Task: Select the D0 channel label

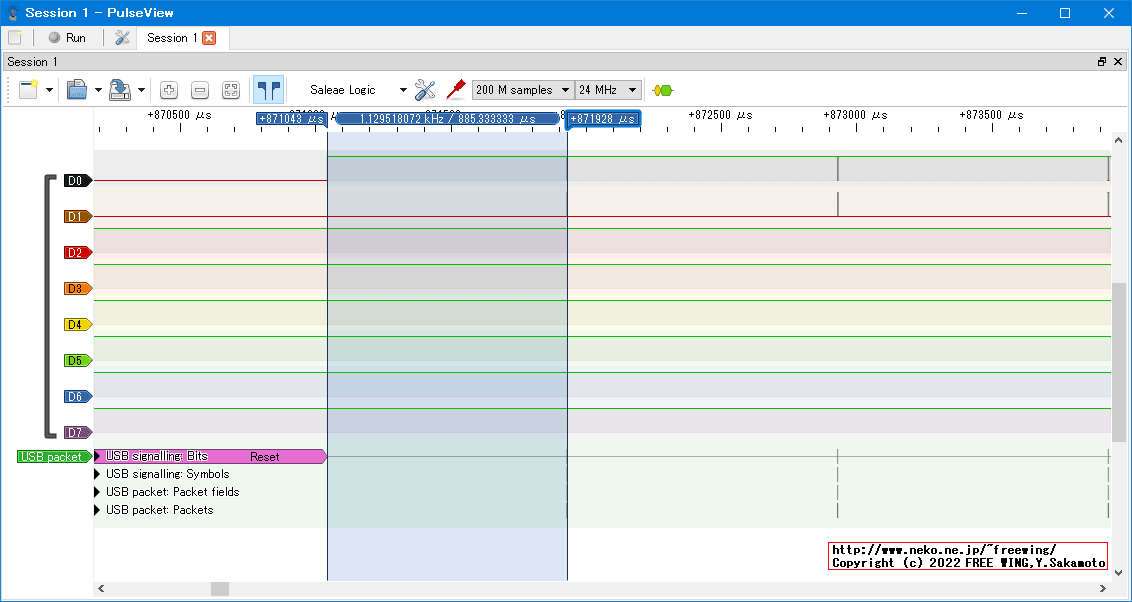Action: [x=76, y=181]
